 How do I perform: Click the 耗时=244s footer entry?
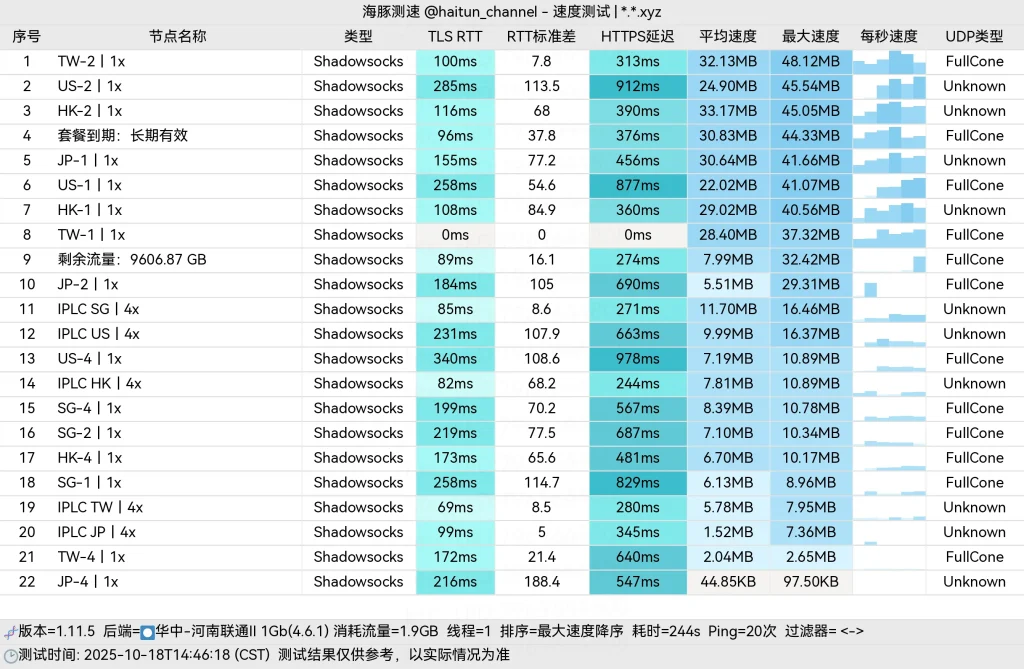(666, 632)
